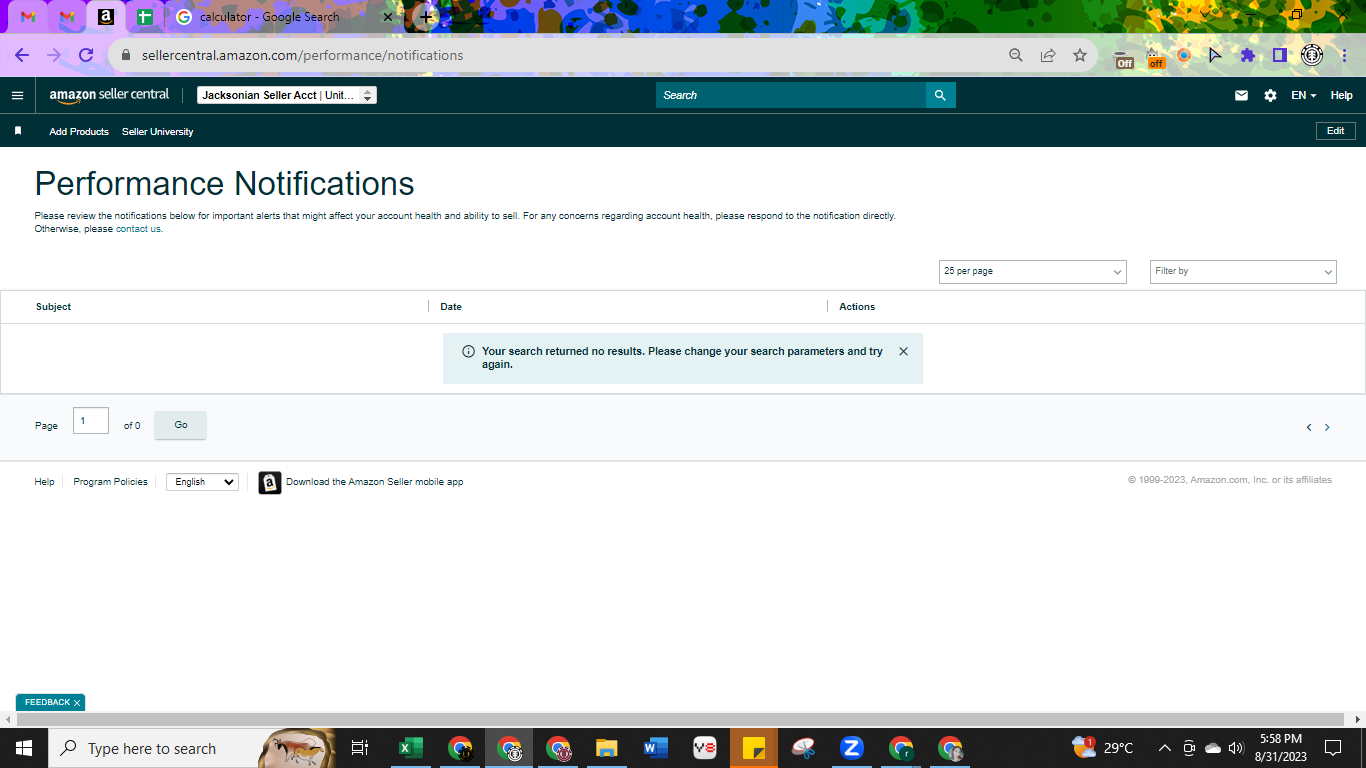1366x768 pixels.
Task: Click the Go page button
Action: [x=180, y=425]
